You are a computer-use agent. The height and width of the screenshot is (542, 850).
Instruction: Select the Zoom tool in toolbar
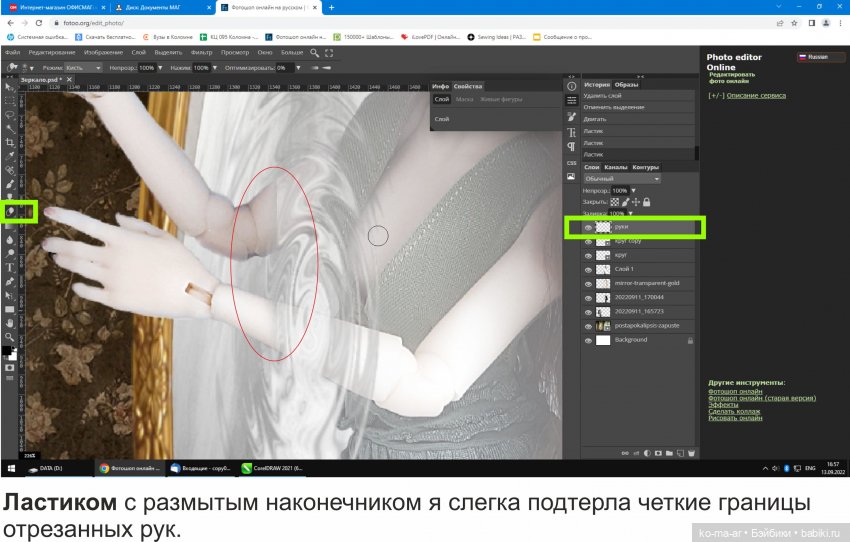[x=9, y=337]
